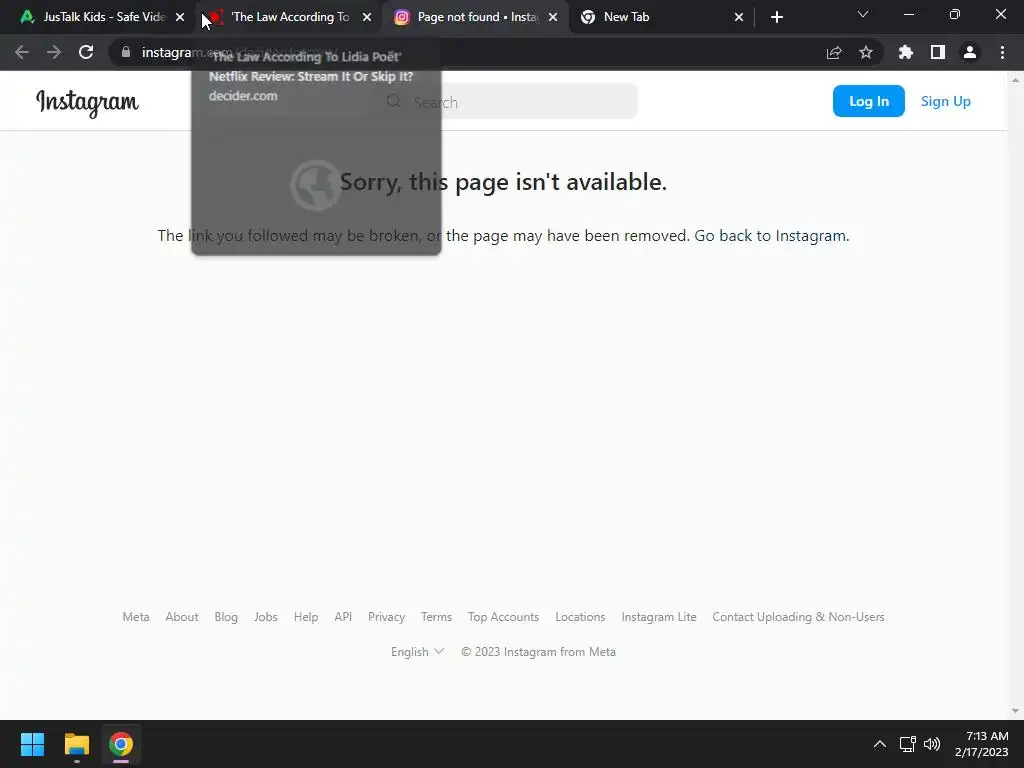This screenshot has width=1024, height=768.
Task: Close the New Tab tab
Action: tap(739, 17)
